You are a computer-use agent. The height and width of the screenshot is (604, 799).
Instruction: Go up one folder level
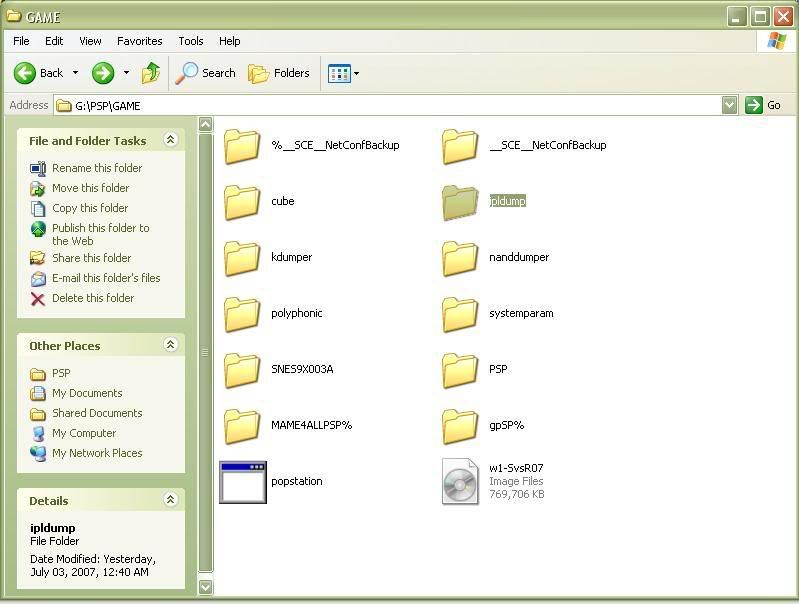click(x=150, y=73)
